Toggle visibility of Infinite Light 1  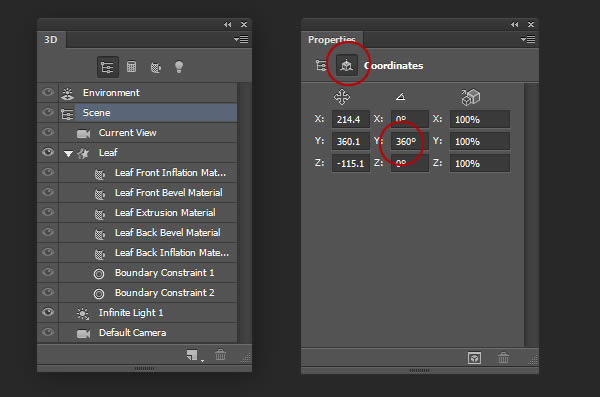point(48,312)
